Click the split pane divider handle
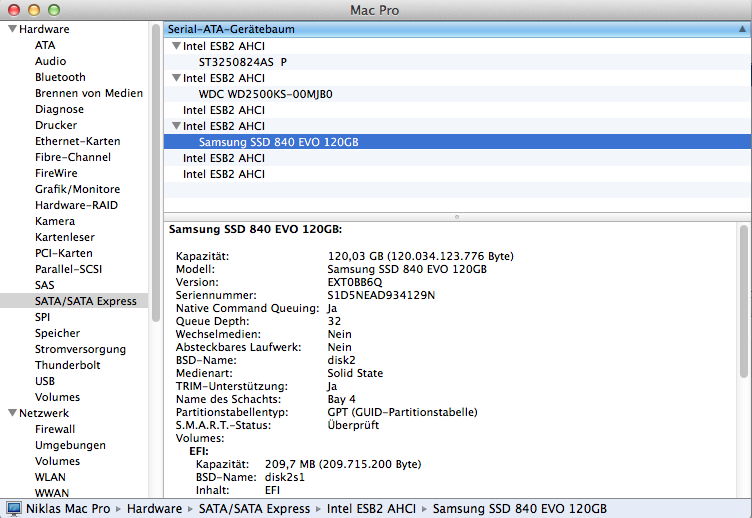 [x=457, y=217]
